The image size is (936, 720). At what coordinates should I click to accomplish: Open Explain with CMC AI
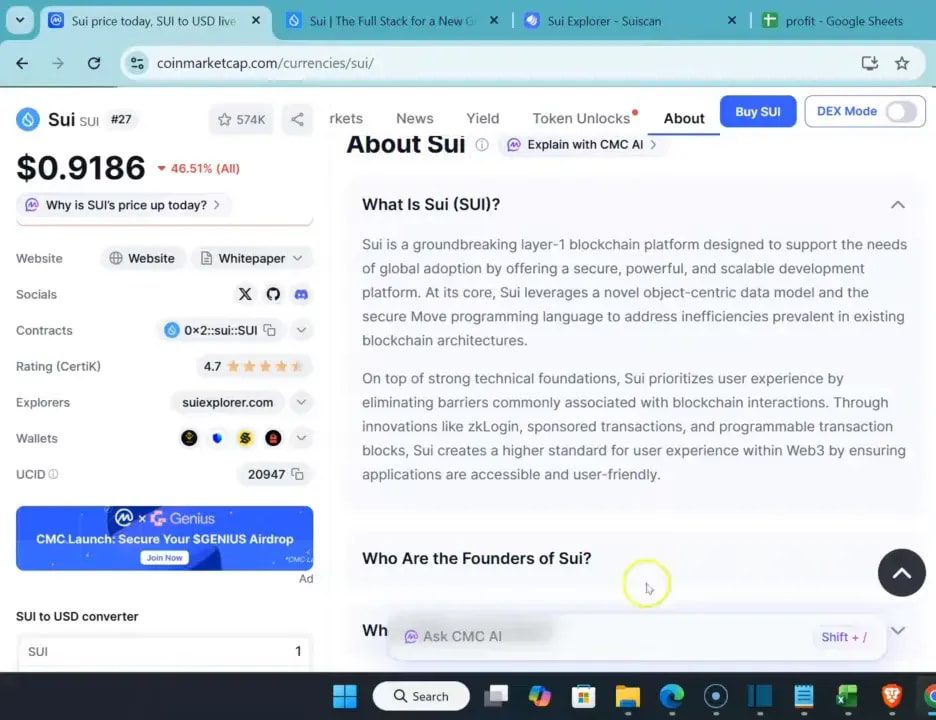click(581, 144)
